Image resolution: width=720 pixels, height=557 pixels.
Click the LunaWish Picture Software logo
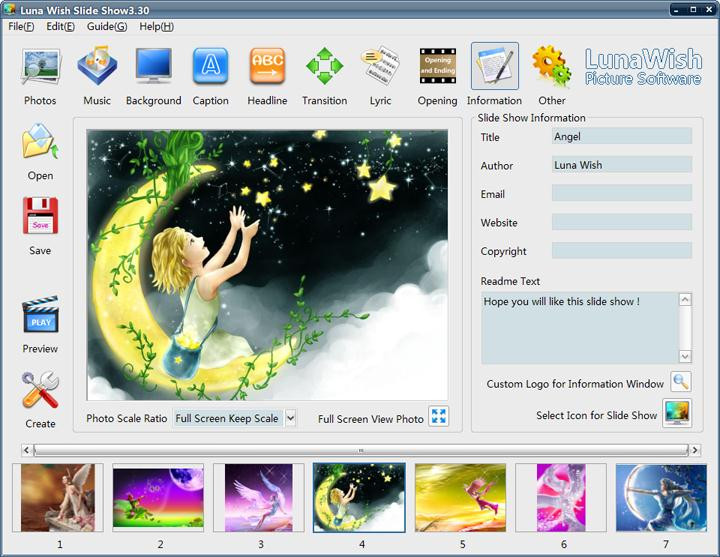(x=643, y=67)
